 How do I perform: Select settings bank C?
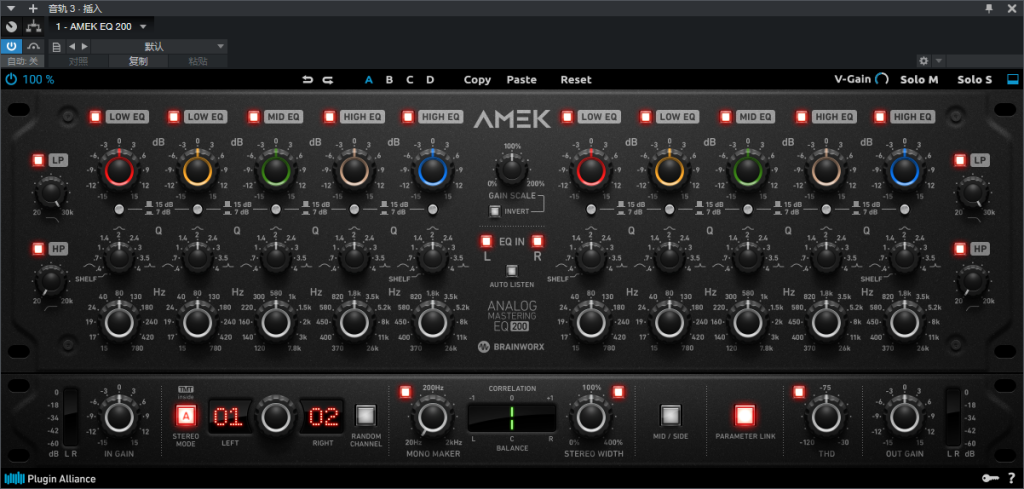point(410,80)
